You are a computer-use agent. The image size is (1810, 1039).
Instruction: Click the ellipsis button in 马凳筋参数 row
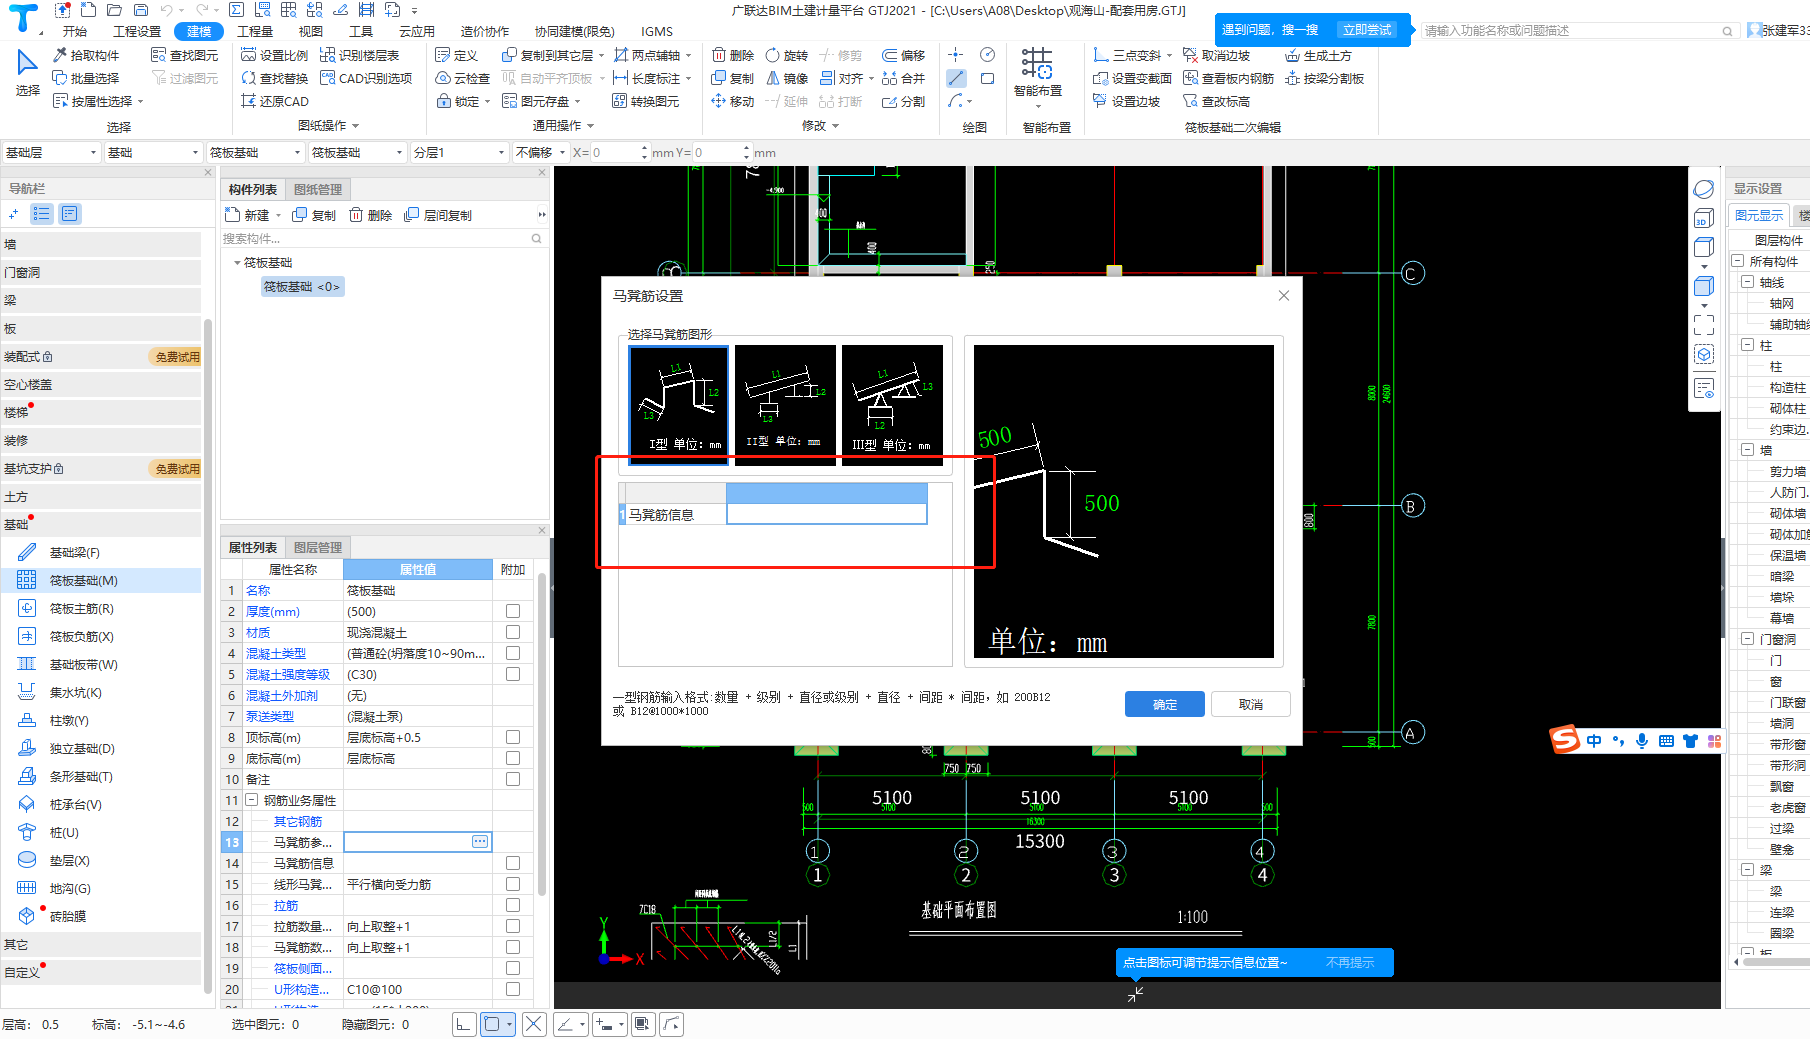(x=480, y=842)
